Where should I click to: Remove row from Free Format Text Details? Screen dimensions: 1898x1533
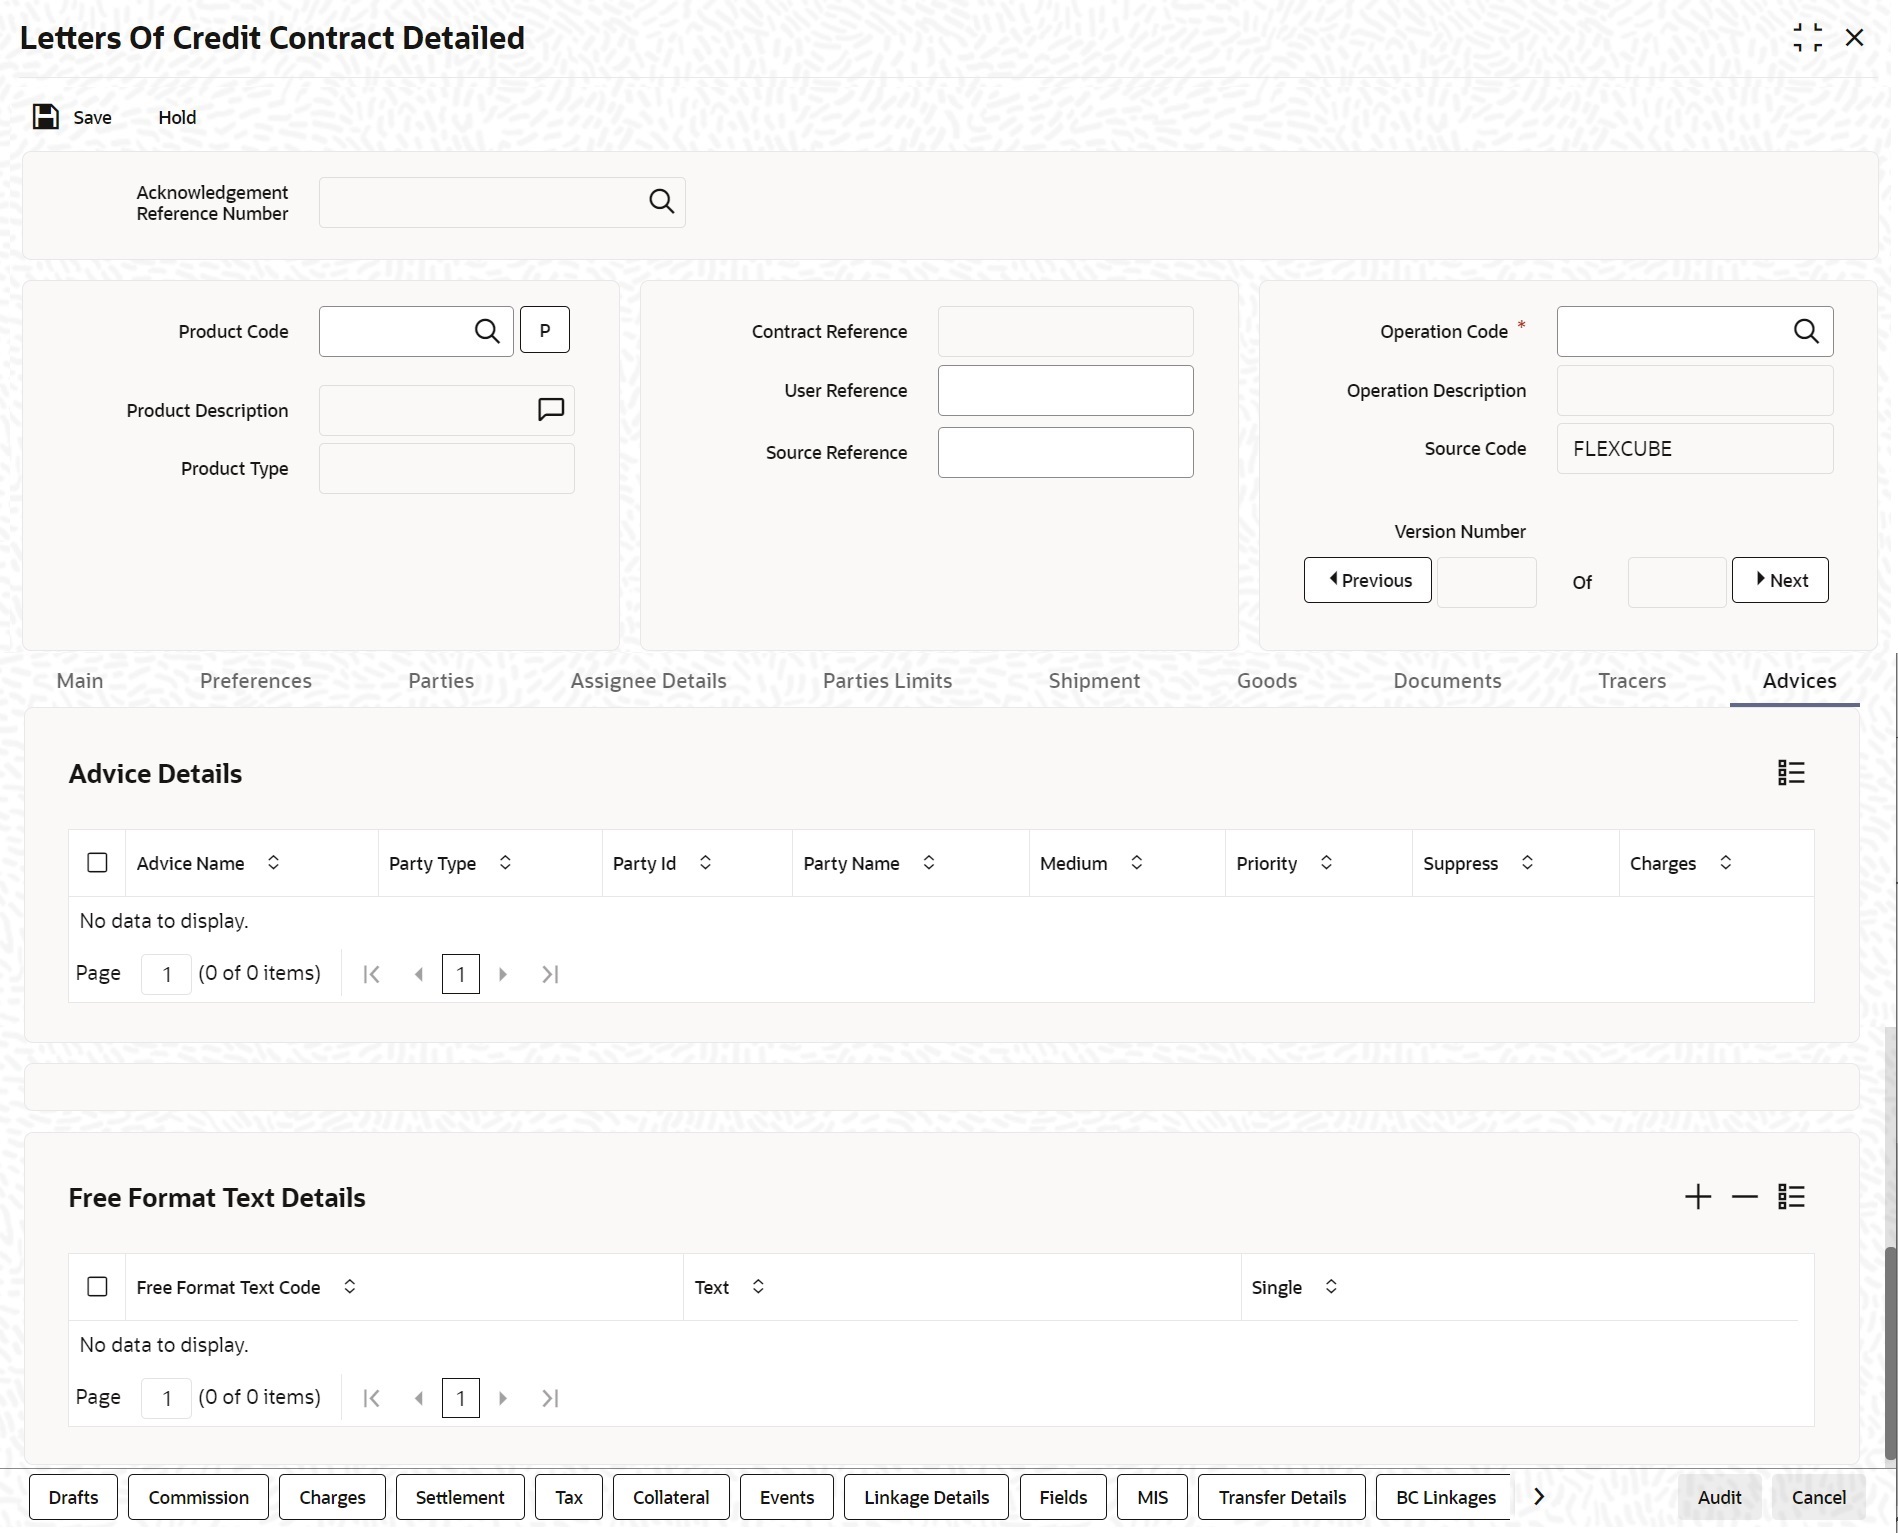(1744, 1197)
